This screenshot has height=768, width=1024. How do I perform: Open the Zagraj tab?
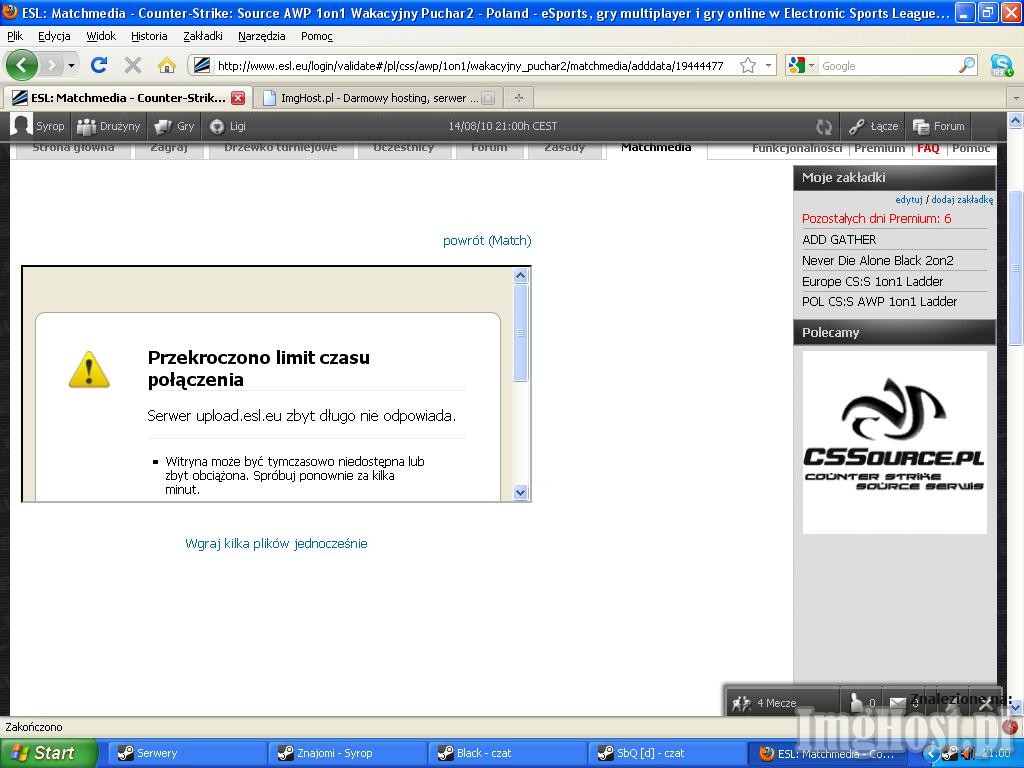169,148
